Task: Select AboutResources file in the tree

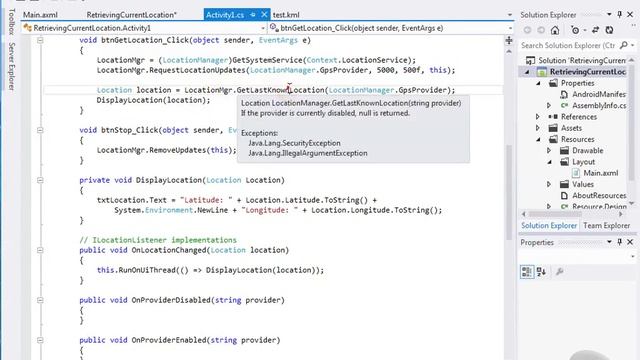Action: point(599,196)
